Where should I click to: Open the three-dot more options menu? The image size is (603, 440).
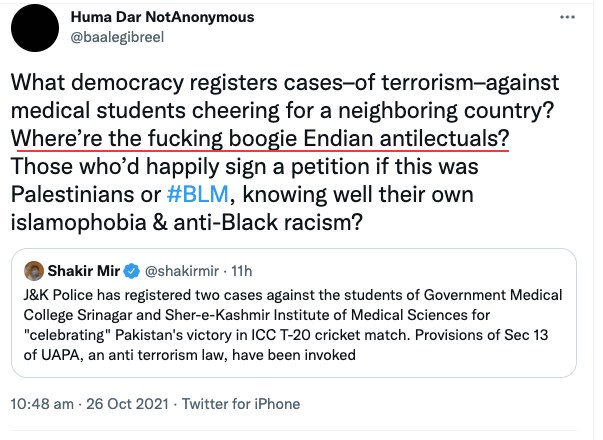coord(569,19)
